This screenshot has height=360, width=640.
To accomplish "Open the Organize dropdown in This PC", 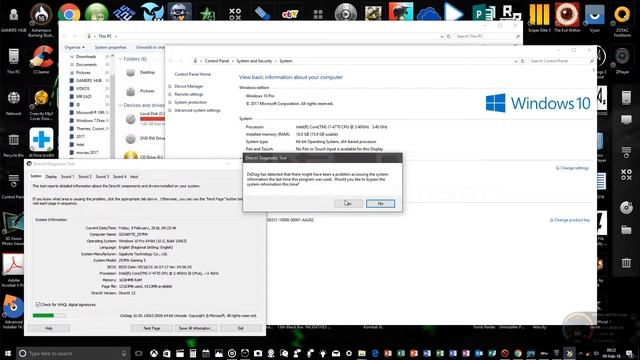I will (74, 47).
